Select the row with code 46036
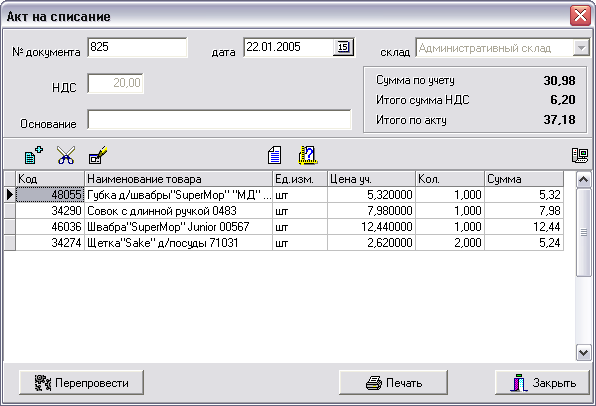 click(284, 227)
